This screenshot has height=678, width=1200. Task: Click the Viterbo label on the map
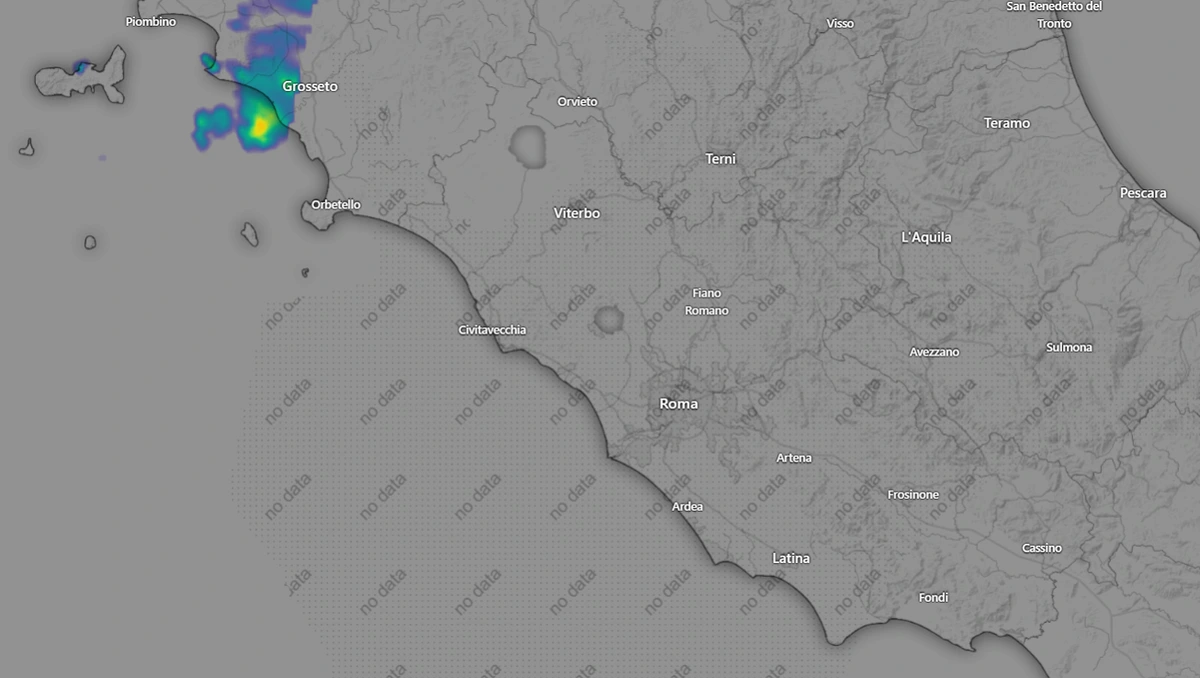pos(575,213)
